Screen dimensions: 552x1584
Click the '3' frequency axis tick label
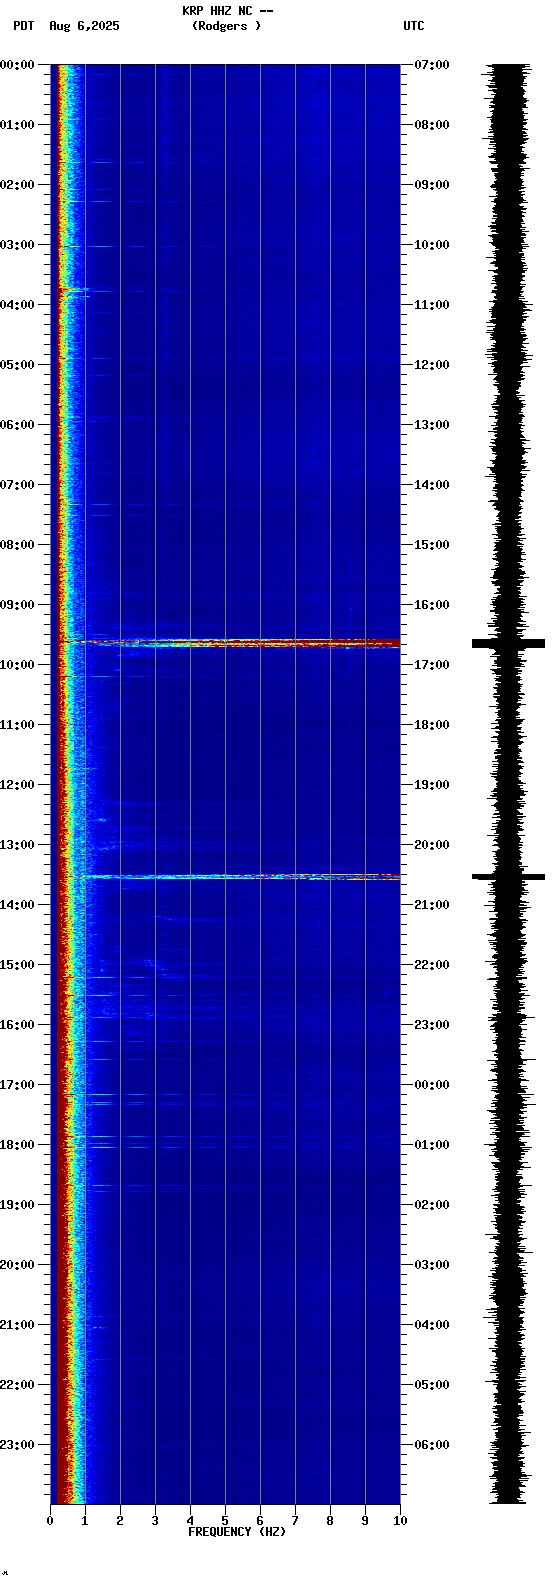click(x=155, y=1521)
